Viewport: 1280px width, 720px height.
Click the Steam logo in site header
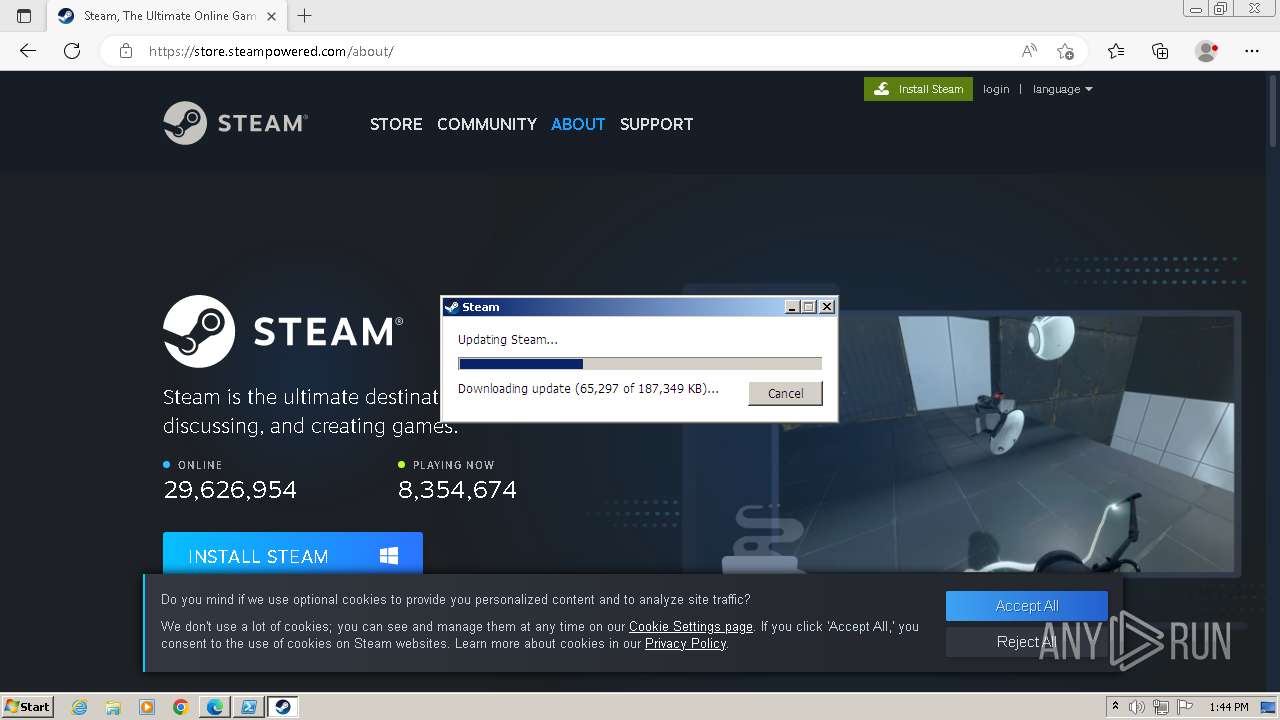[x=235, y=123]
